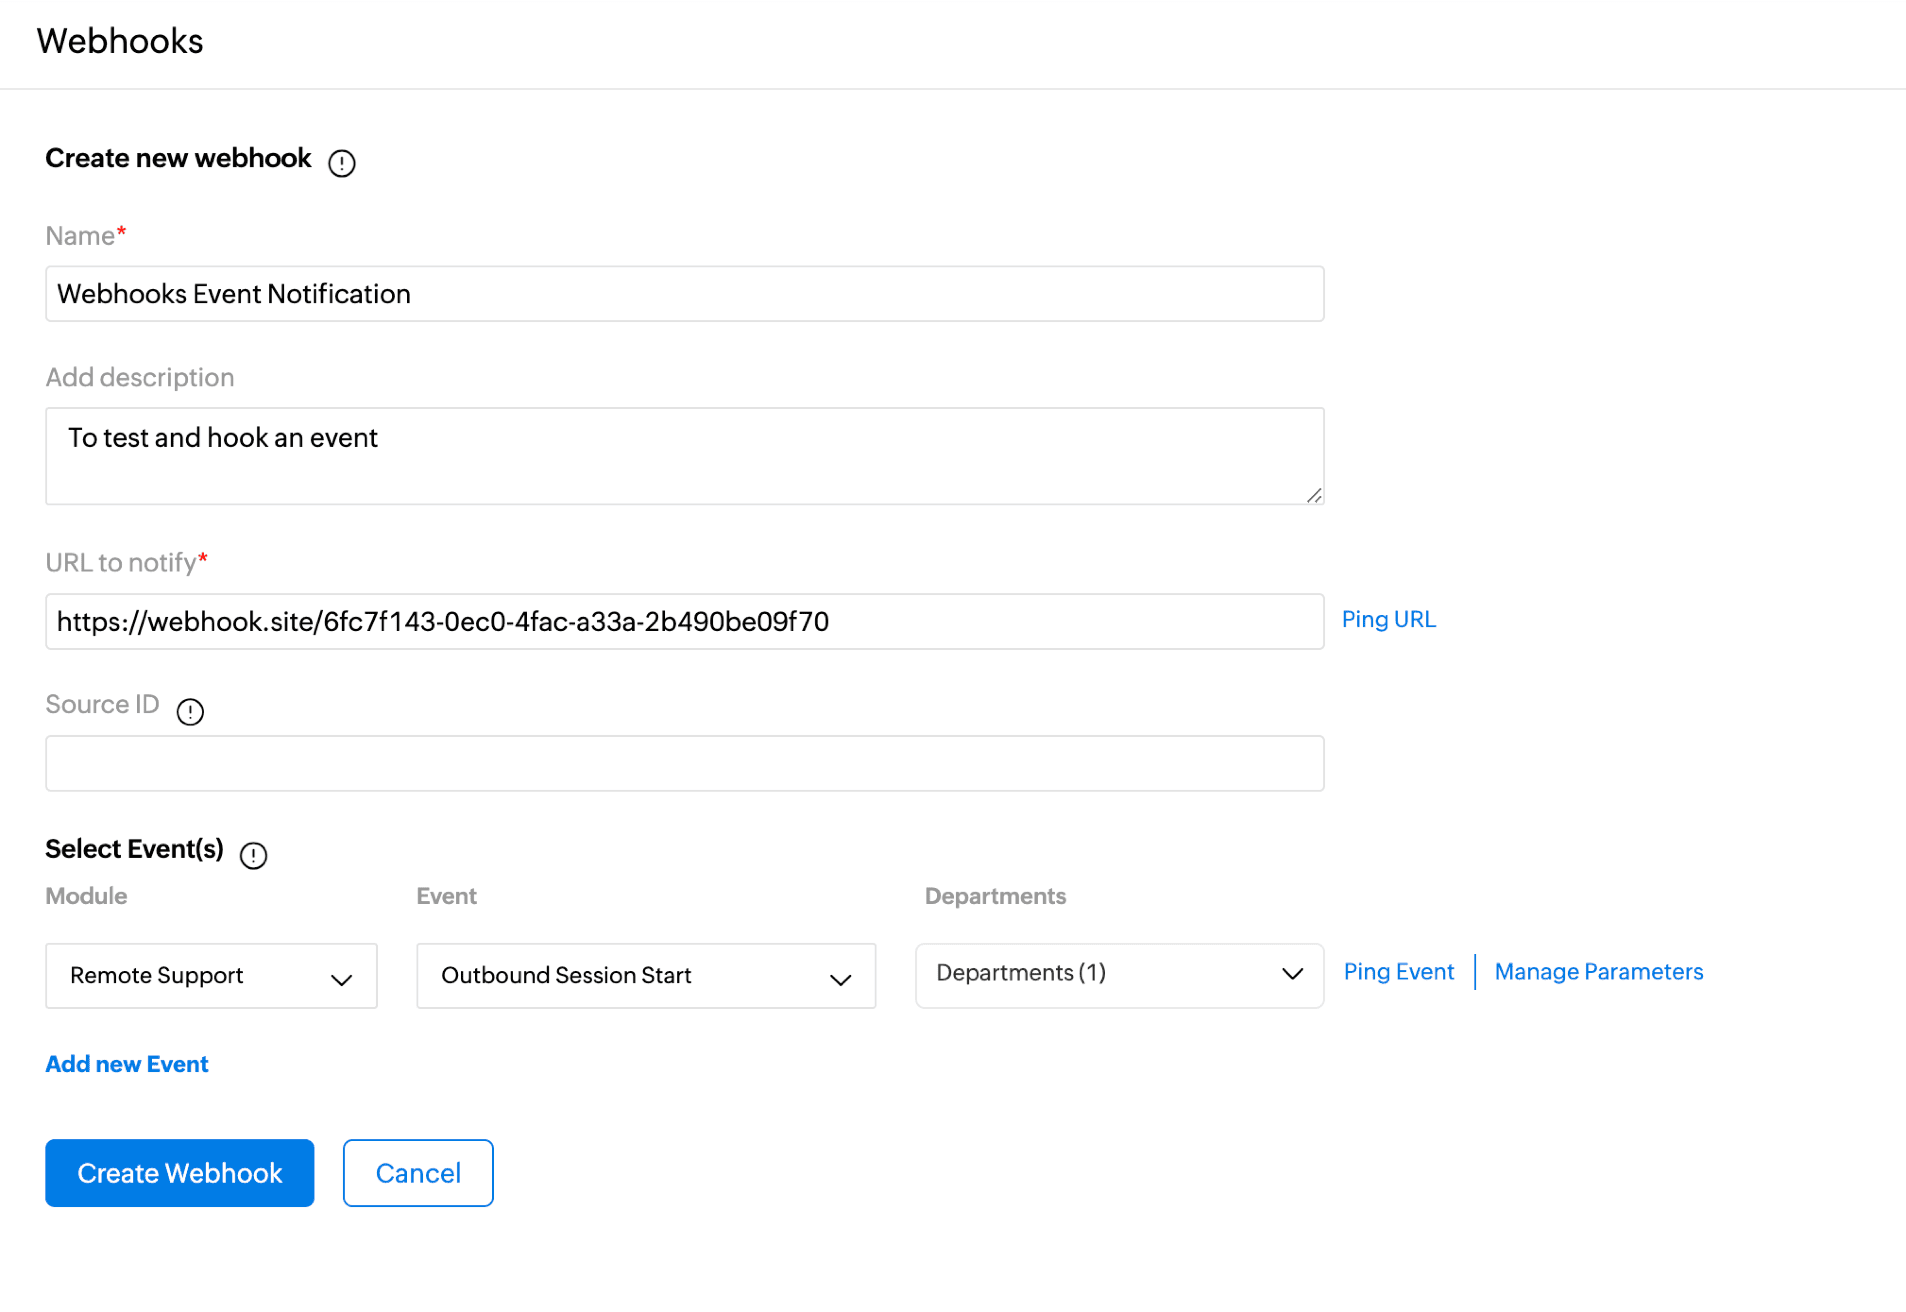Open the Departments (1) dropdown
Viewport: 1906px width, 1312px height.
pos(1119,974)
